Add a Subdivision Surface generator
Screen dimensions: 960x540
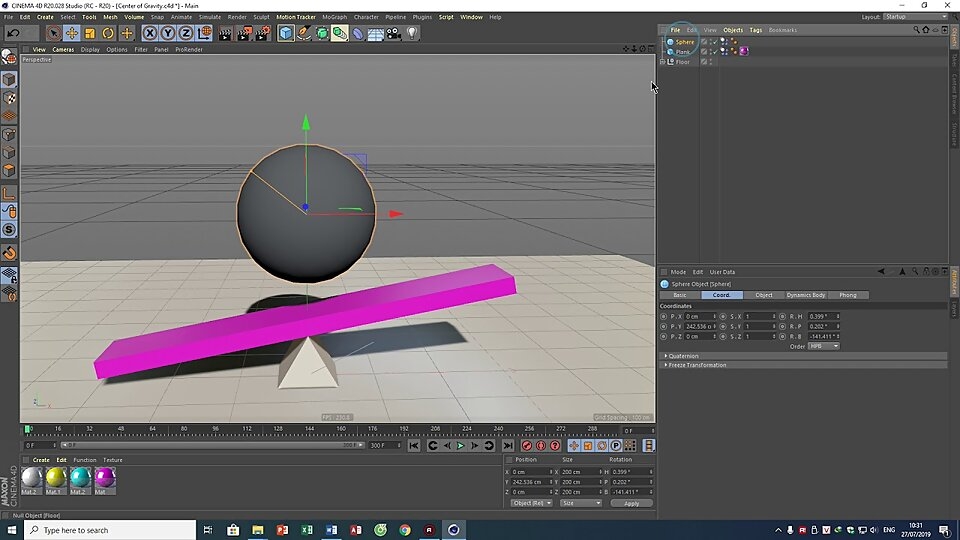(x=322, y=33)
